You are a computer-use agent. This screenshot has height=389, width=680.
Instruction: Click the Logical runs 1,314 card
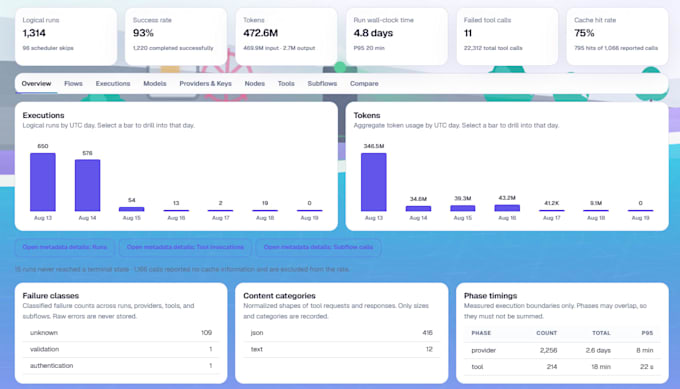66,36
